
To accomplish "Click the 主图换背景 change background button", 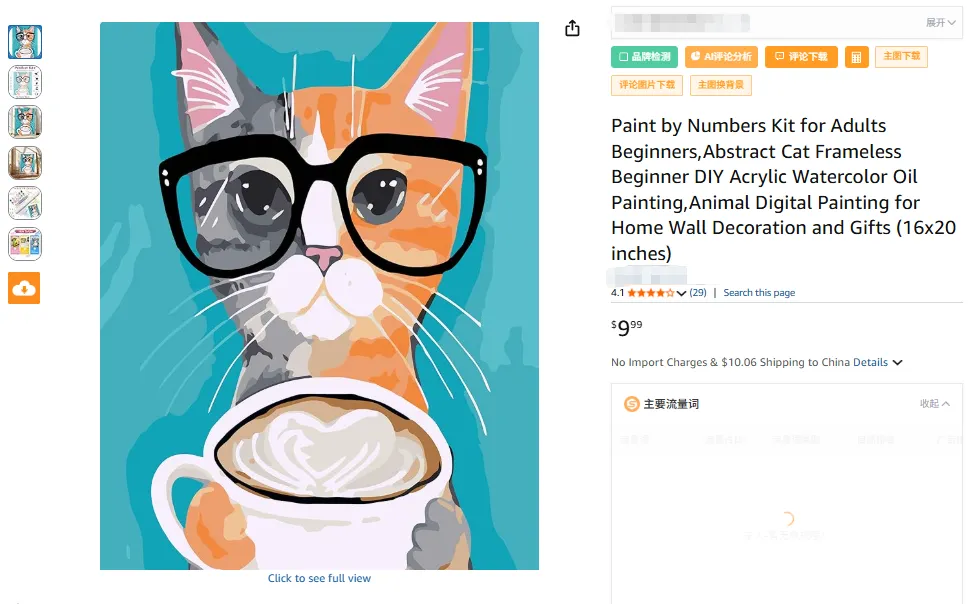I will pyautogui.click(x=720, y=85).
